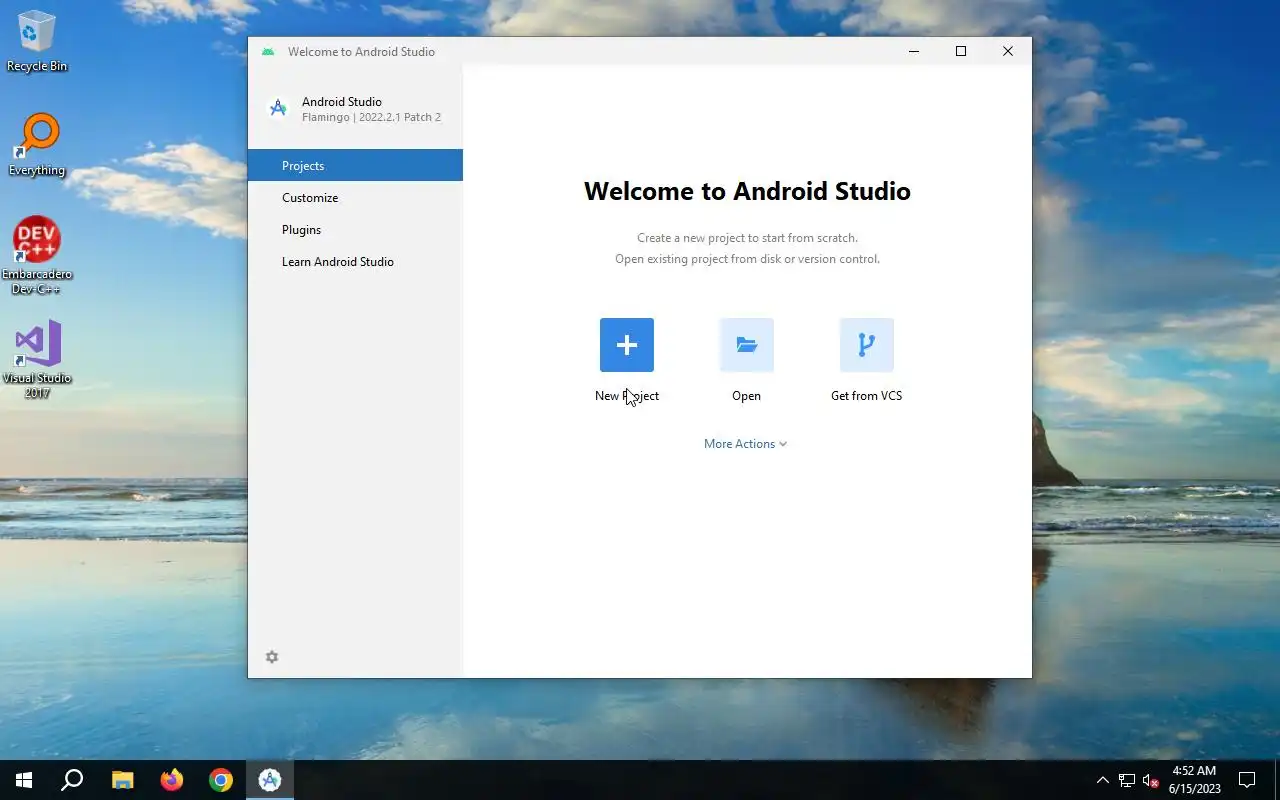
Task: Close the Welcome to Android Studio window
Action: click(x=1008, y=51)
